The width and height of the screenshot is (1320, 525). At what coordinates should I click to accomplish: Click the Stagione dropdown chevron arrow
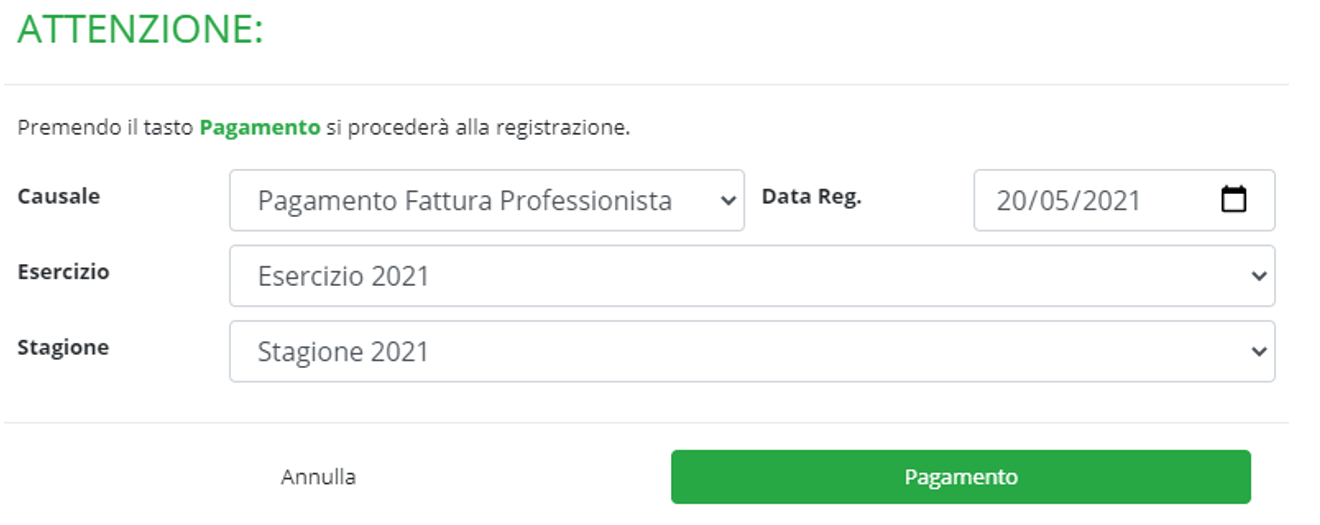(x=1258, y=352)
